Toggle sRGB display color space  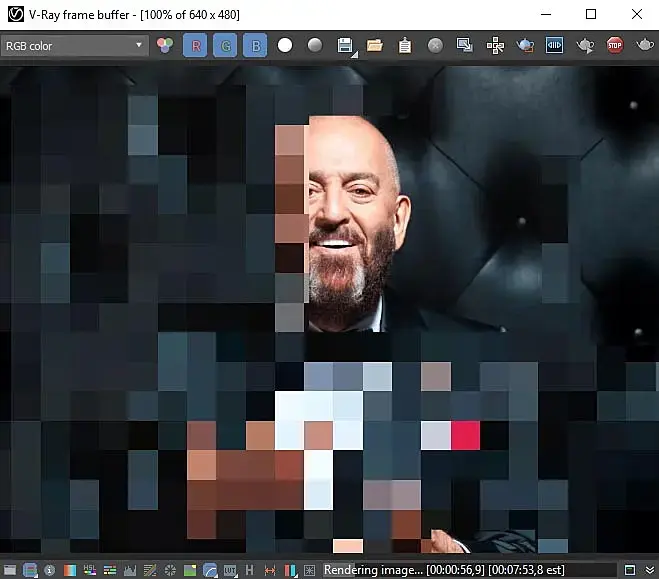point(210,570)
